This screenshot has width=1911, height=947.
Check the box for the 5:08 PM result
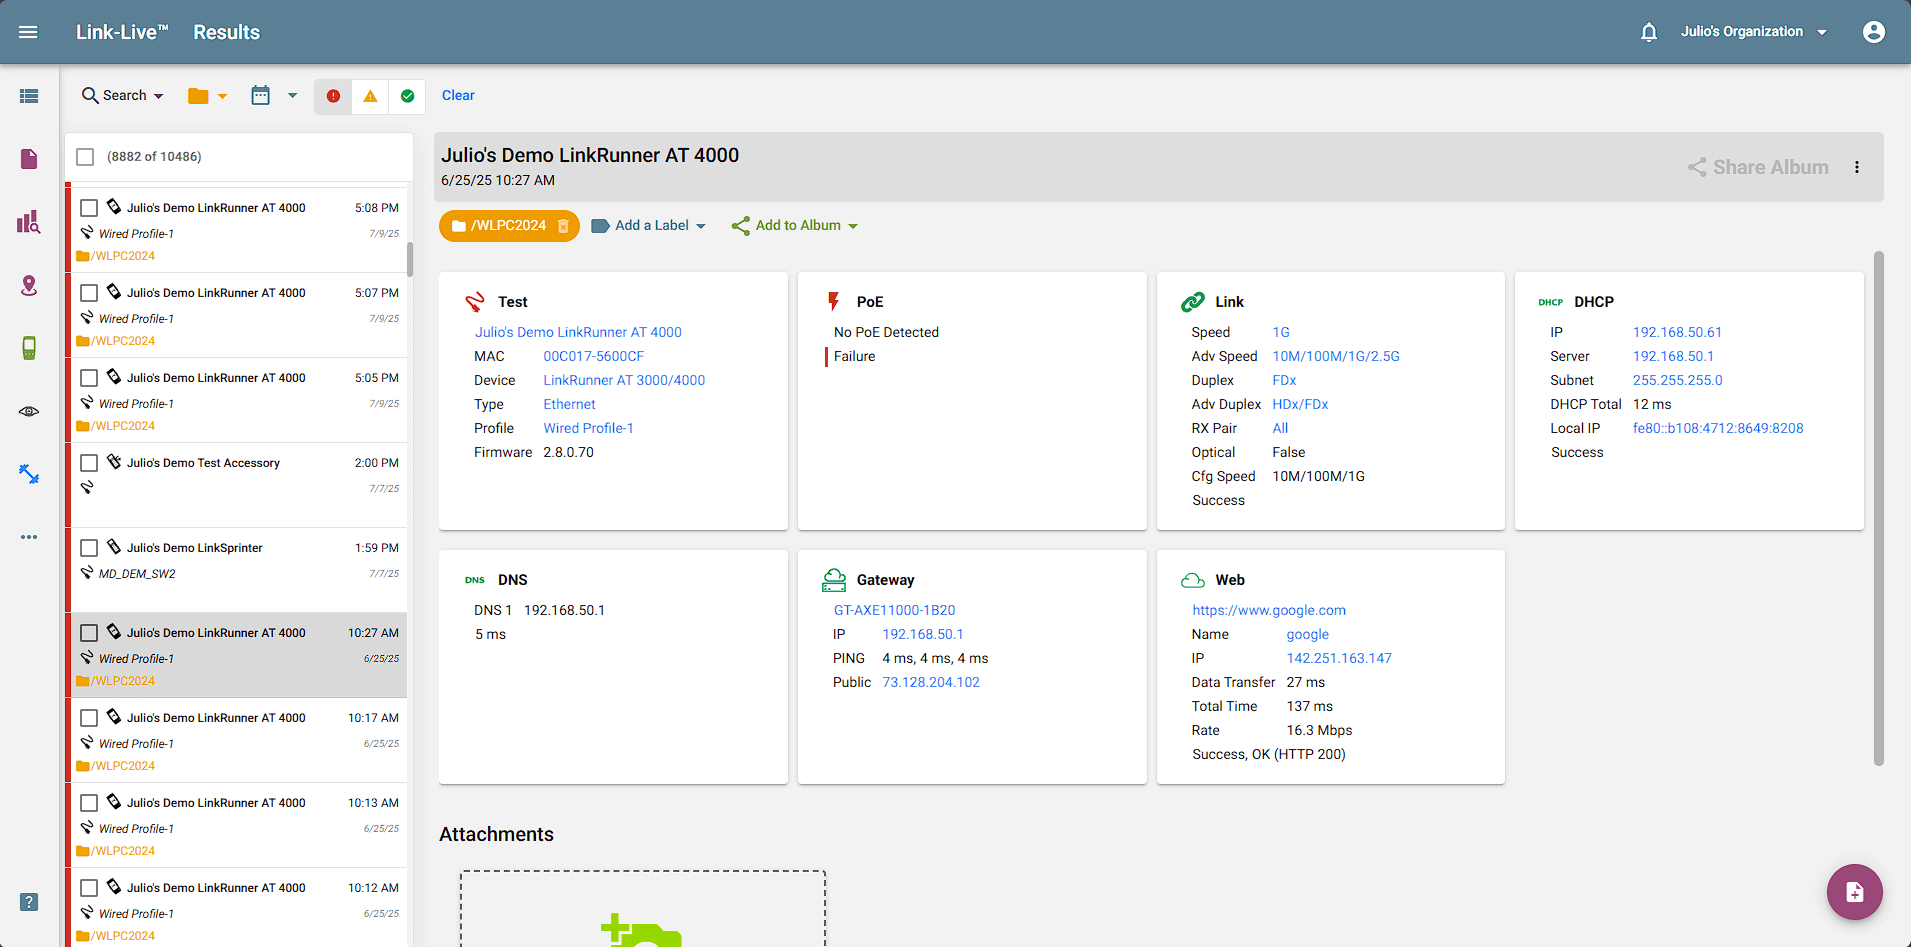(89, 208)
